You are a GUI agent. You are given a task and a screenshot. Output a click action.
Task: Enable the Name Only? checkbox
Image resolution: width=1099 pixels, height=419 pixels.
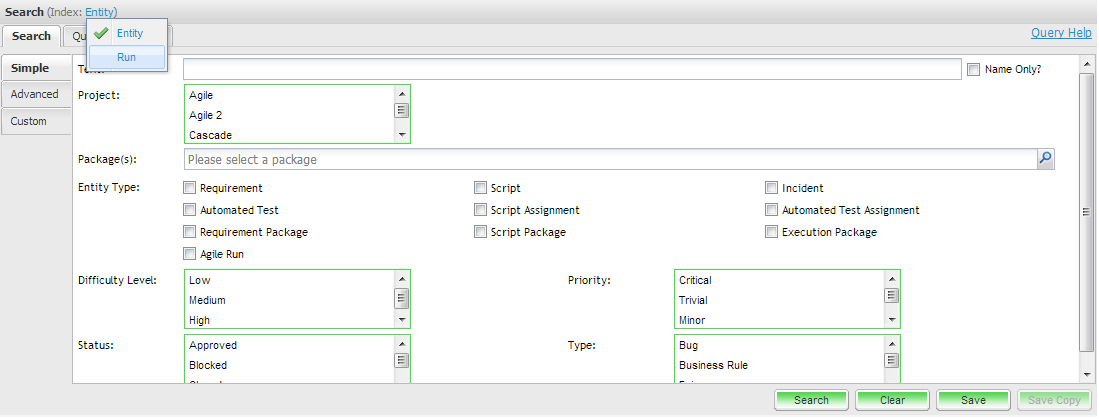coord(974,70)
